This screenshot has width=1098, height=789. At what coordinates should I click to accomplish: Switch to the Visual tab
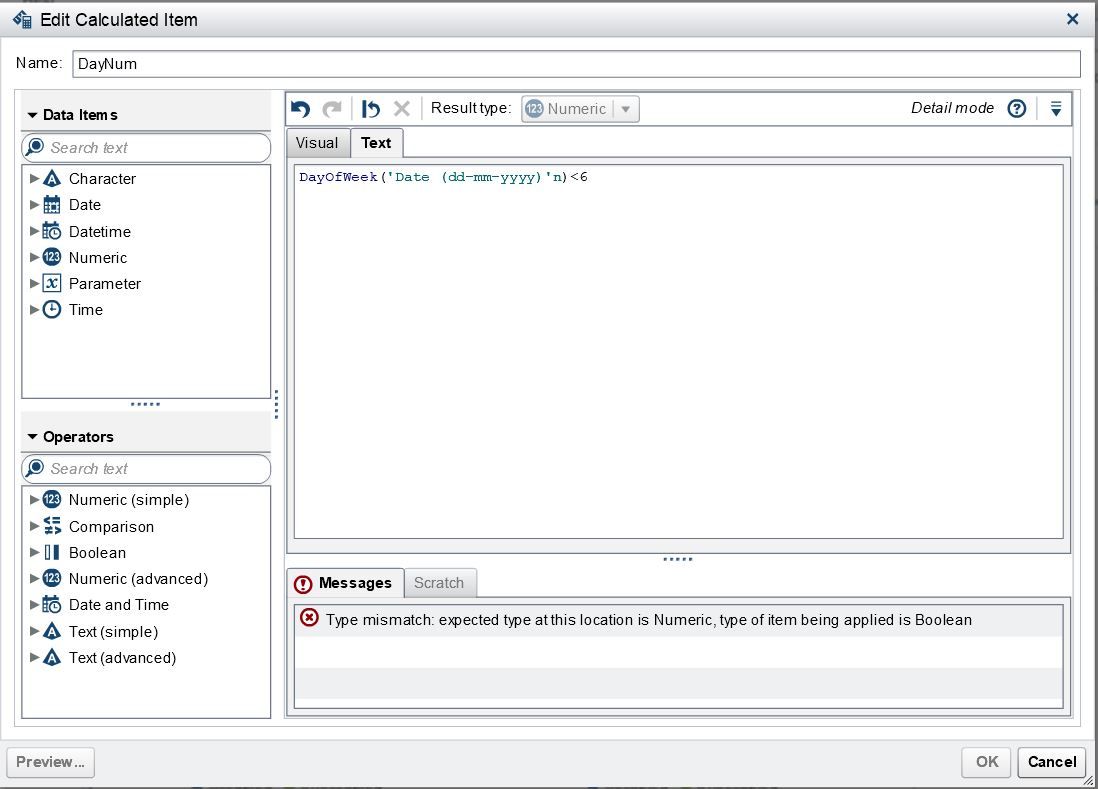pos(317,143)
